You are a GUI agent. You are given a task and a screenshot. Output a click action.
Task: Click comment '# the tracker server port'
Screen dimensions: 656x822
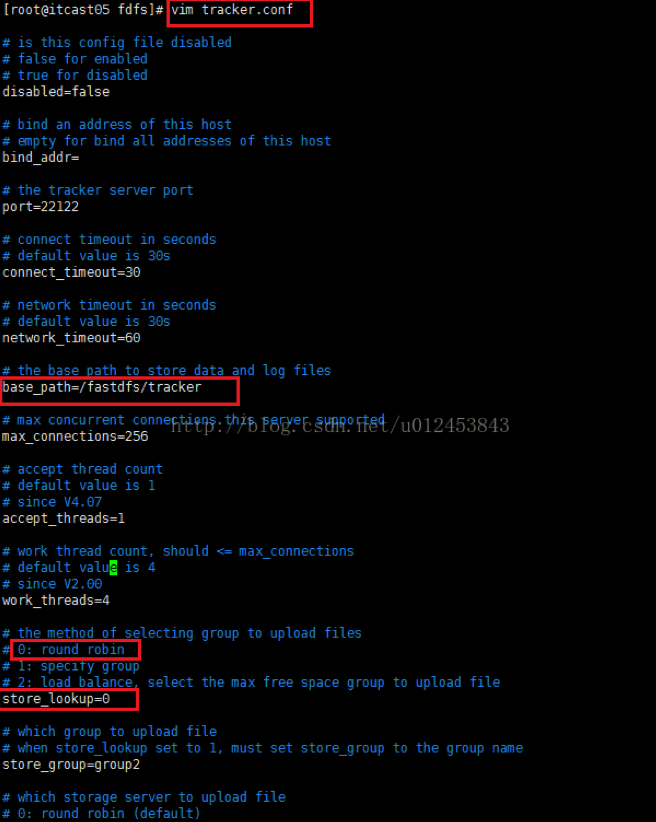98,190
